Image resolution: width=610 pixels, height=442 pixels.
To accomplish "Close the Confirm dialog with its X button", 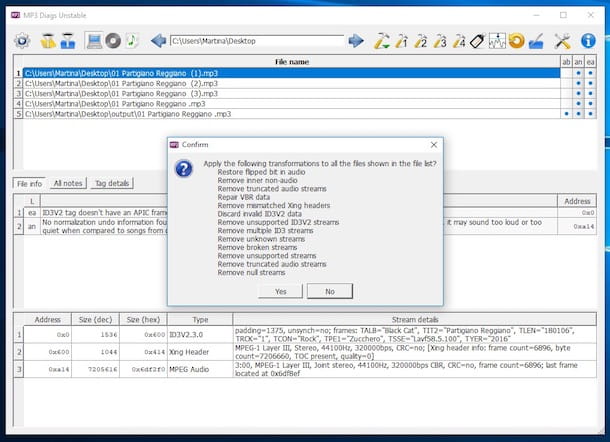I will (x=434, y=145).
